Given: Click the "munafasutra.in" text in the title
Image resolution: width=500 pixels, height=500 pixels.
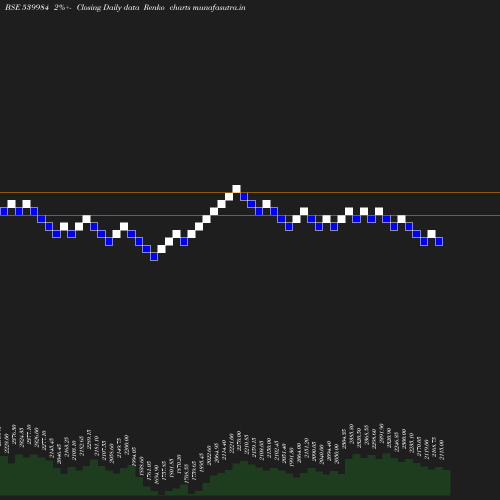Looking at the screenshot, I should click(219, 7).
